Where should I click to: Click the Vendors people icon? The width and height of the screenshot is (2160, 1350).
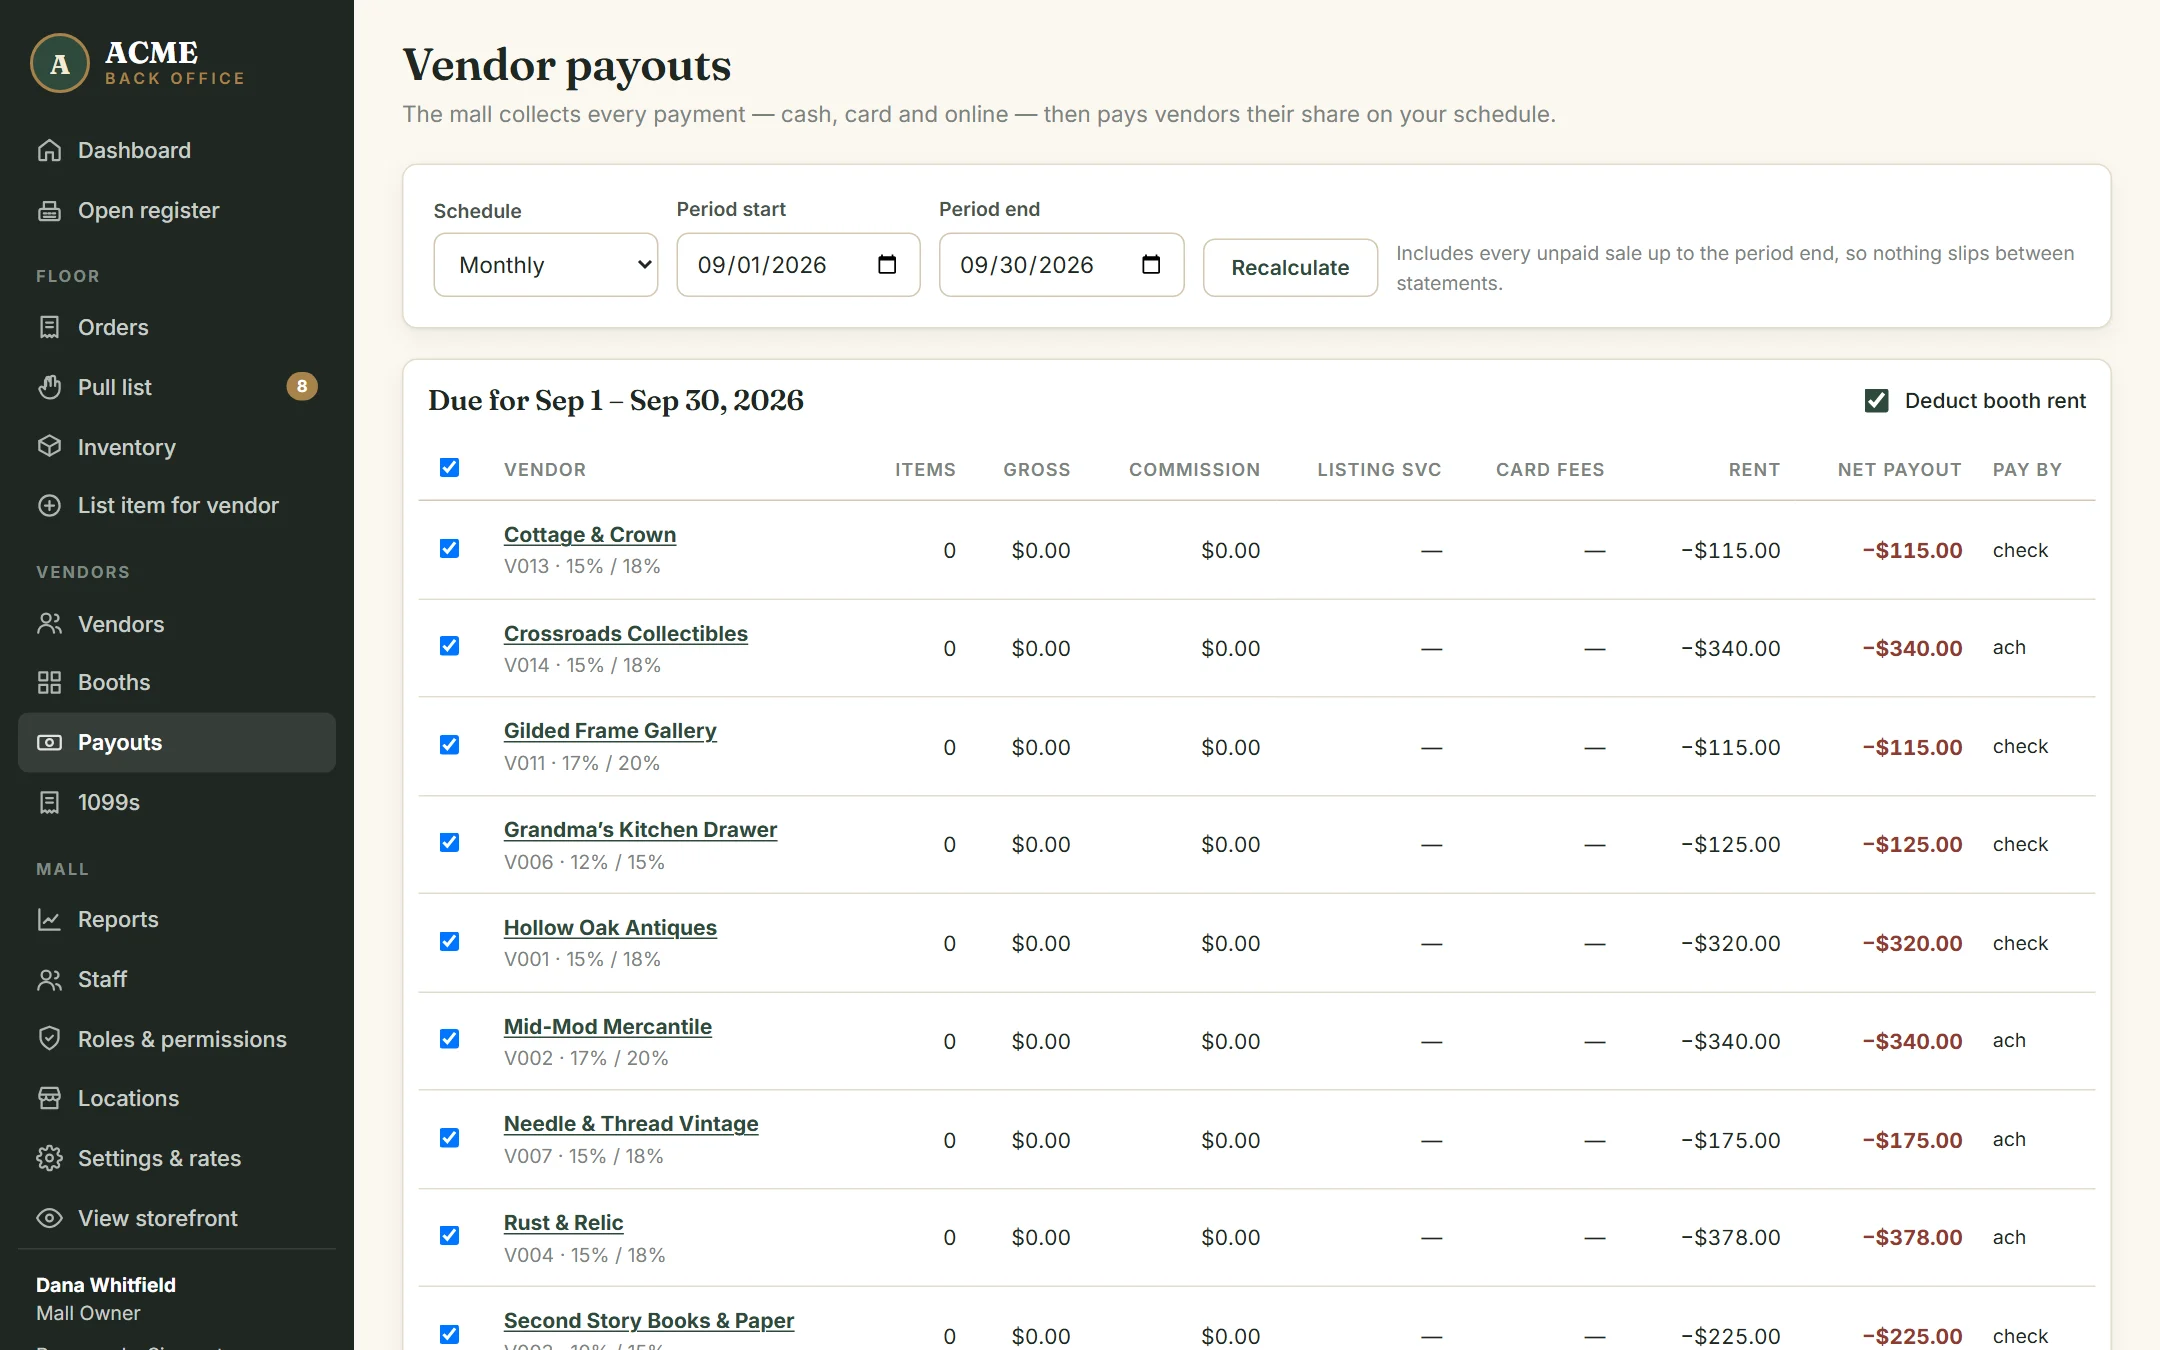pos(49,623)
